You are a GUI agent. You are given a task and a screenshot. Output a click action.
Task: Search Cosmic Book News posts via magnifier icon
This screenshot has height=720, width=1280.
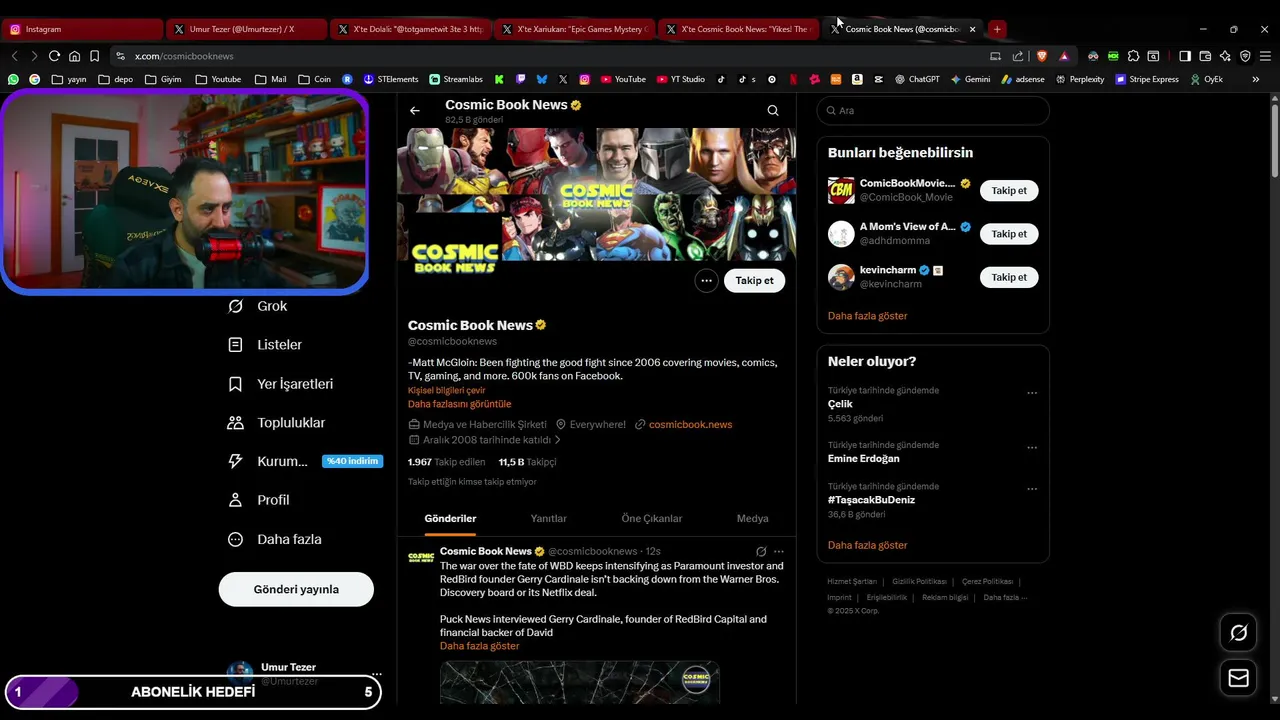pyautogui.click(x=773, y=111)
